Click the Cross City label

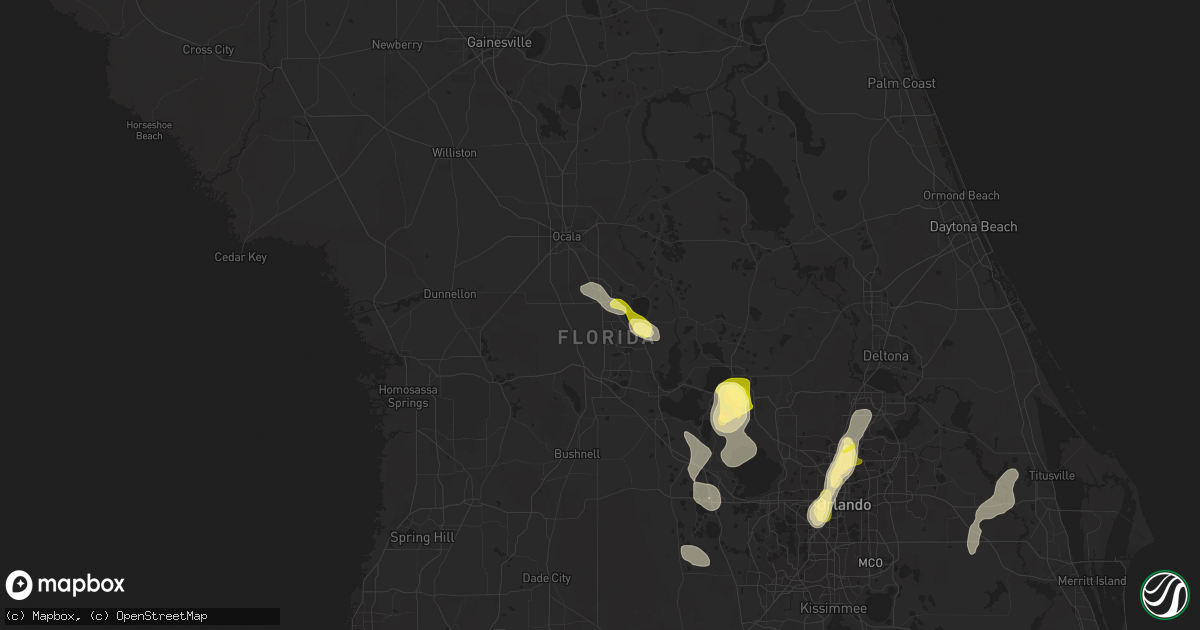pos(208,49)
